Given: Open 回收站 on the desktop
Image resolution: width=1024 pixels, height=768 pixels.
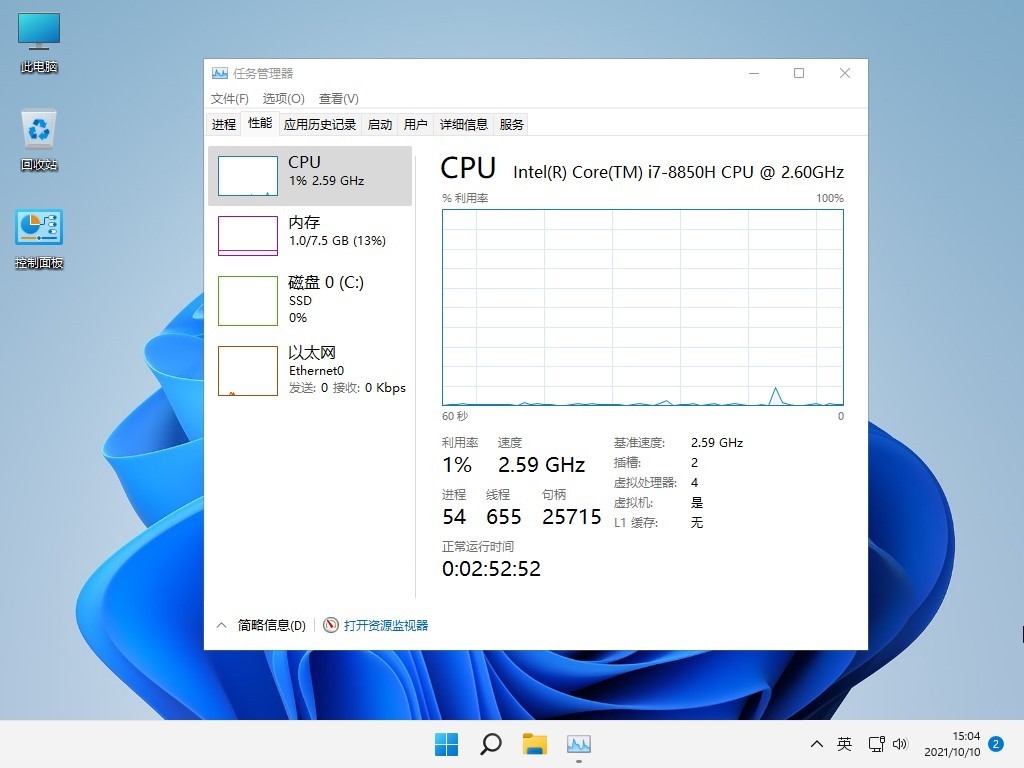Looking at the screenshot, I should tap(37, 135).
